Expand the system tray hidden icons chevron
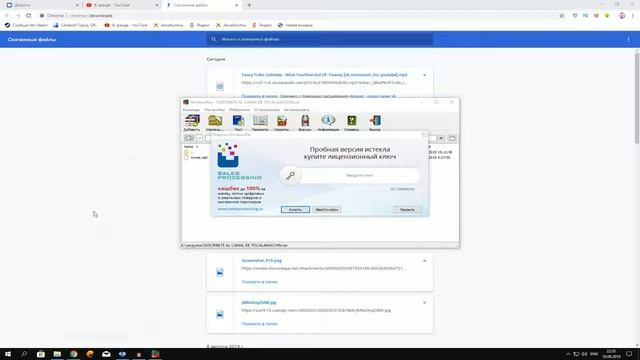The height and width of the screenshot is (360, 640). pos(568,354)
